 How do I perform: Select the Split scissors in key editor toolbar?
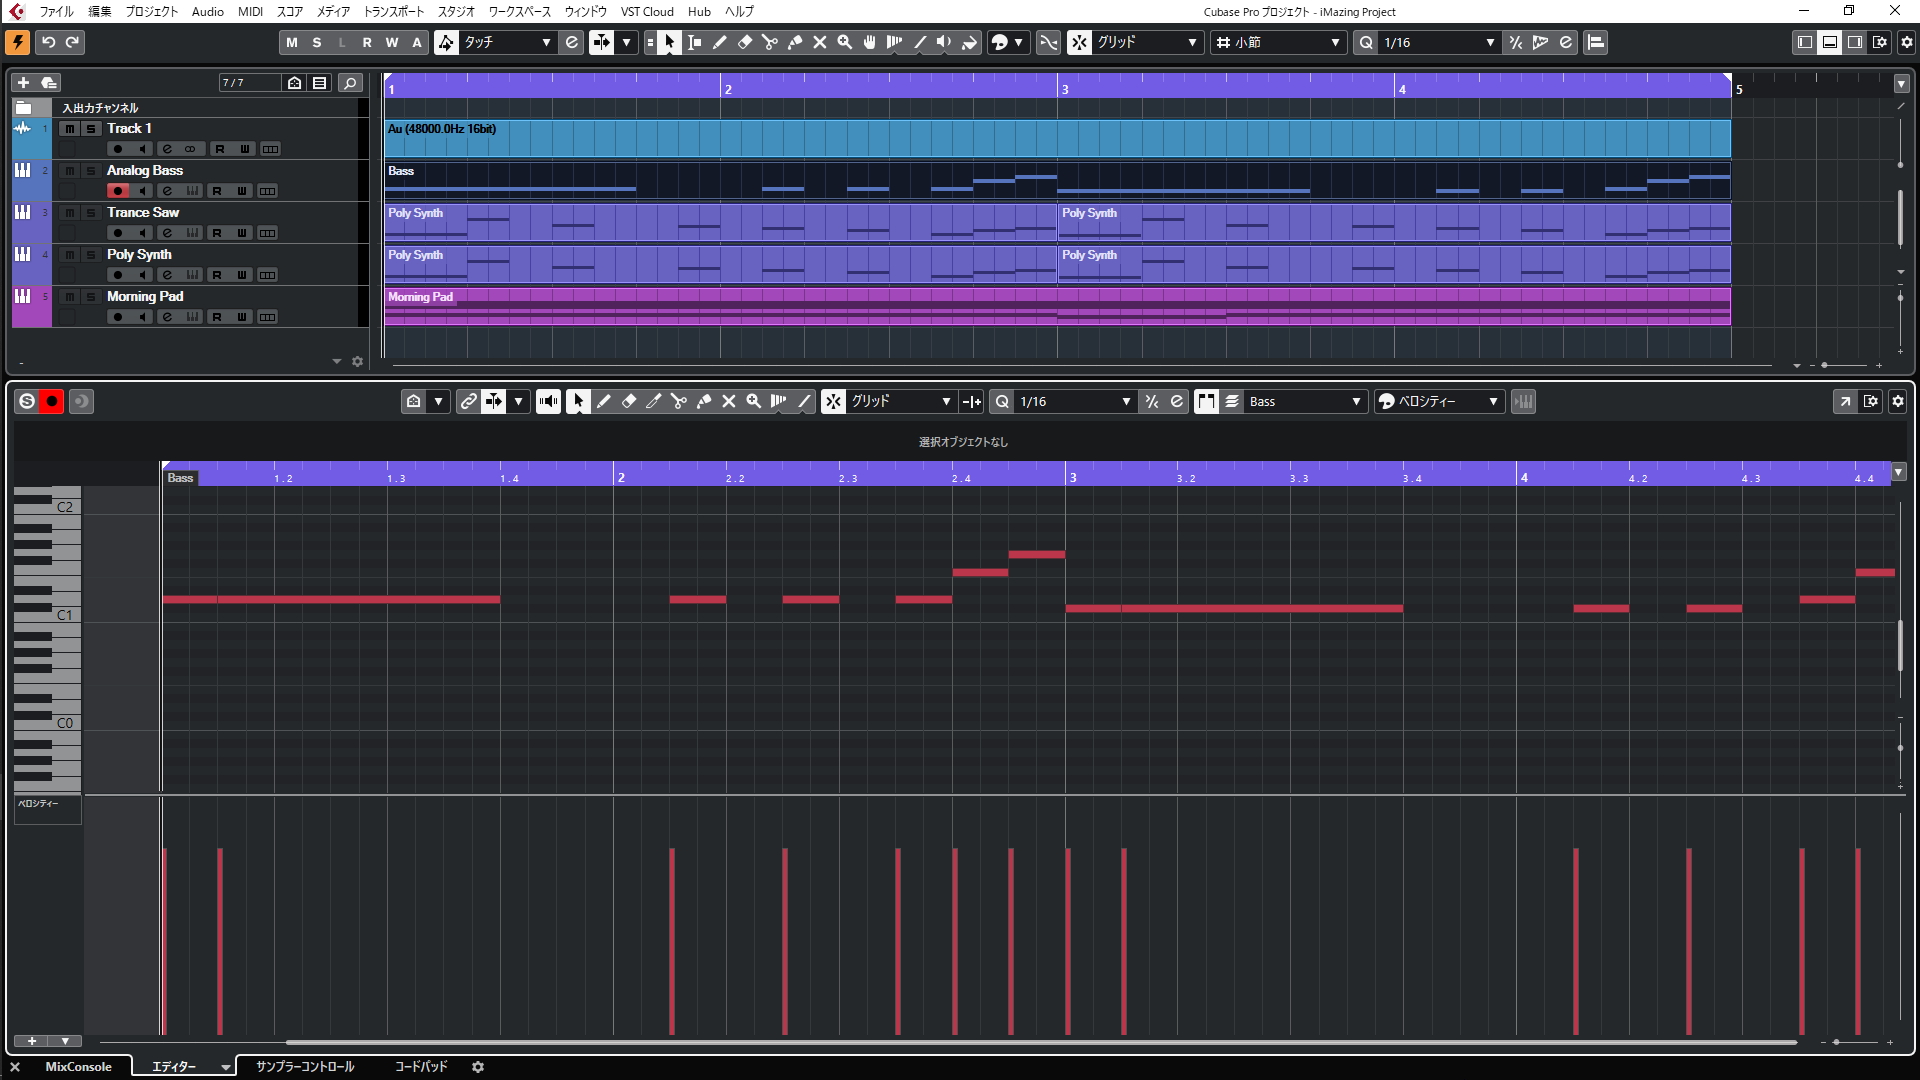point(678,401)
